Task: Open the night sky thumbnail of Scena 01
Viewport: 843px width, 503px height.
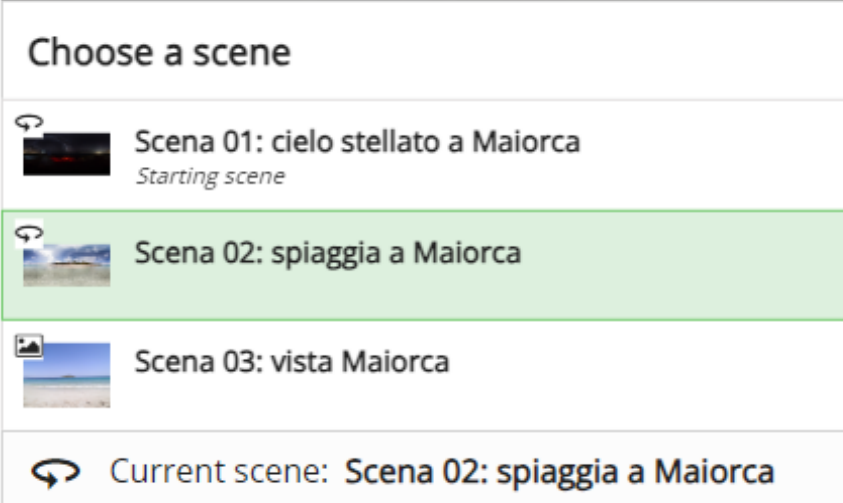Action: 67,154
